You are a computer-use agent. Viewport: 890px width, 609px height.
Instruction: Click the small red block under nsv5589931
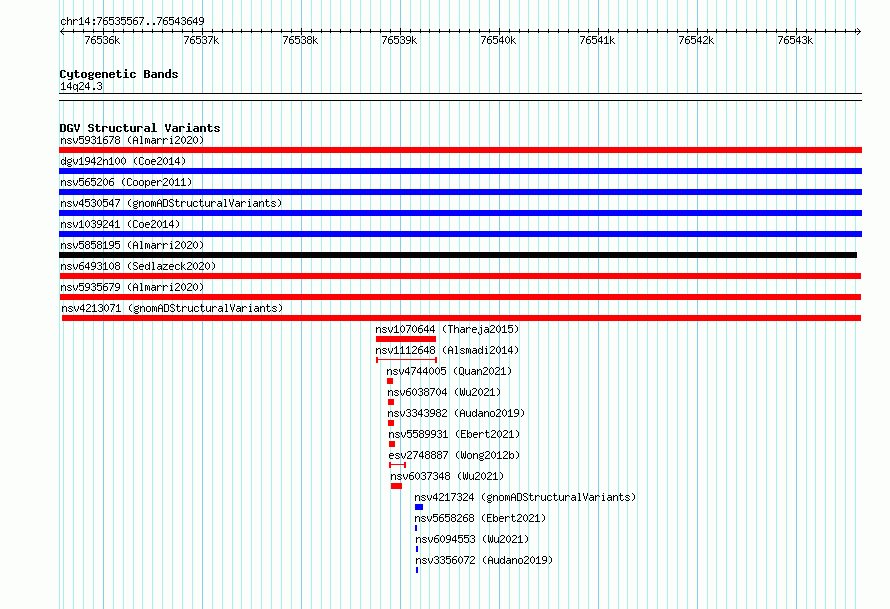click(392, 444)
